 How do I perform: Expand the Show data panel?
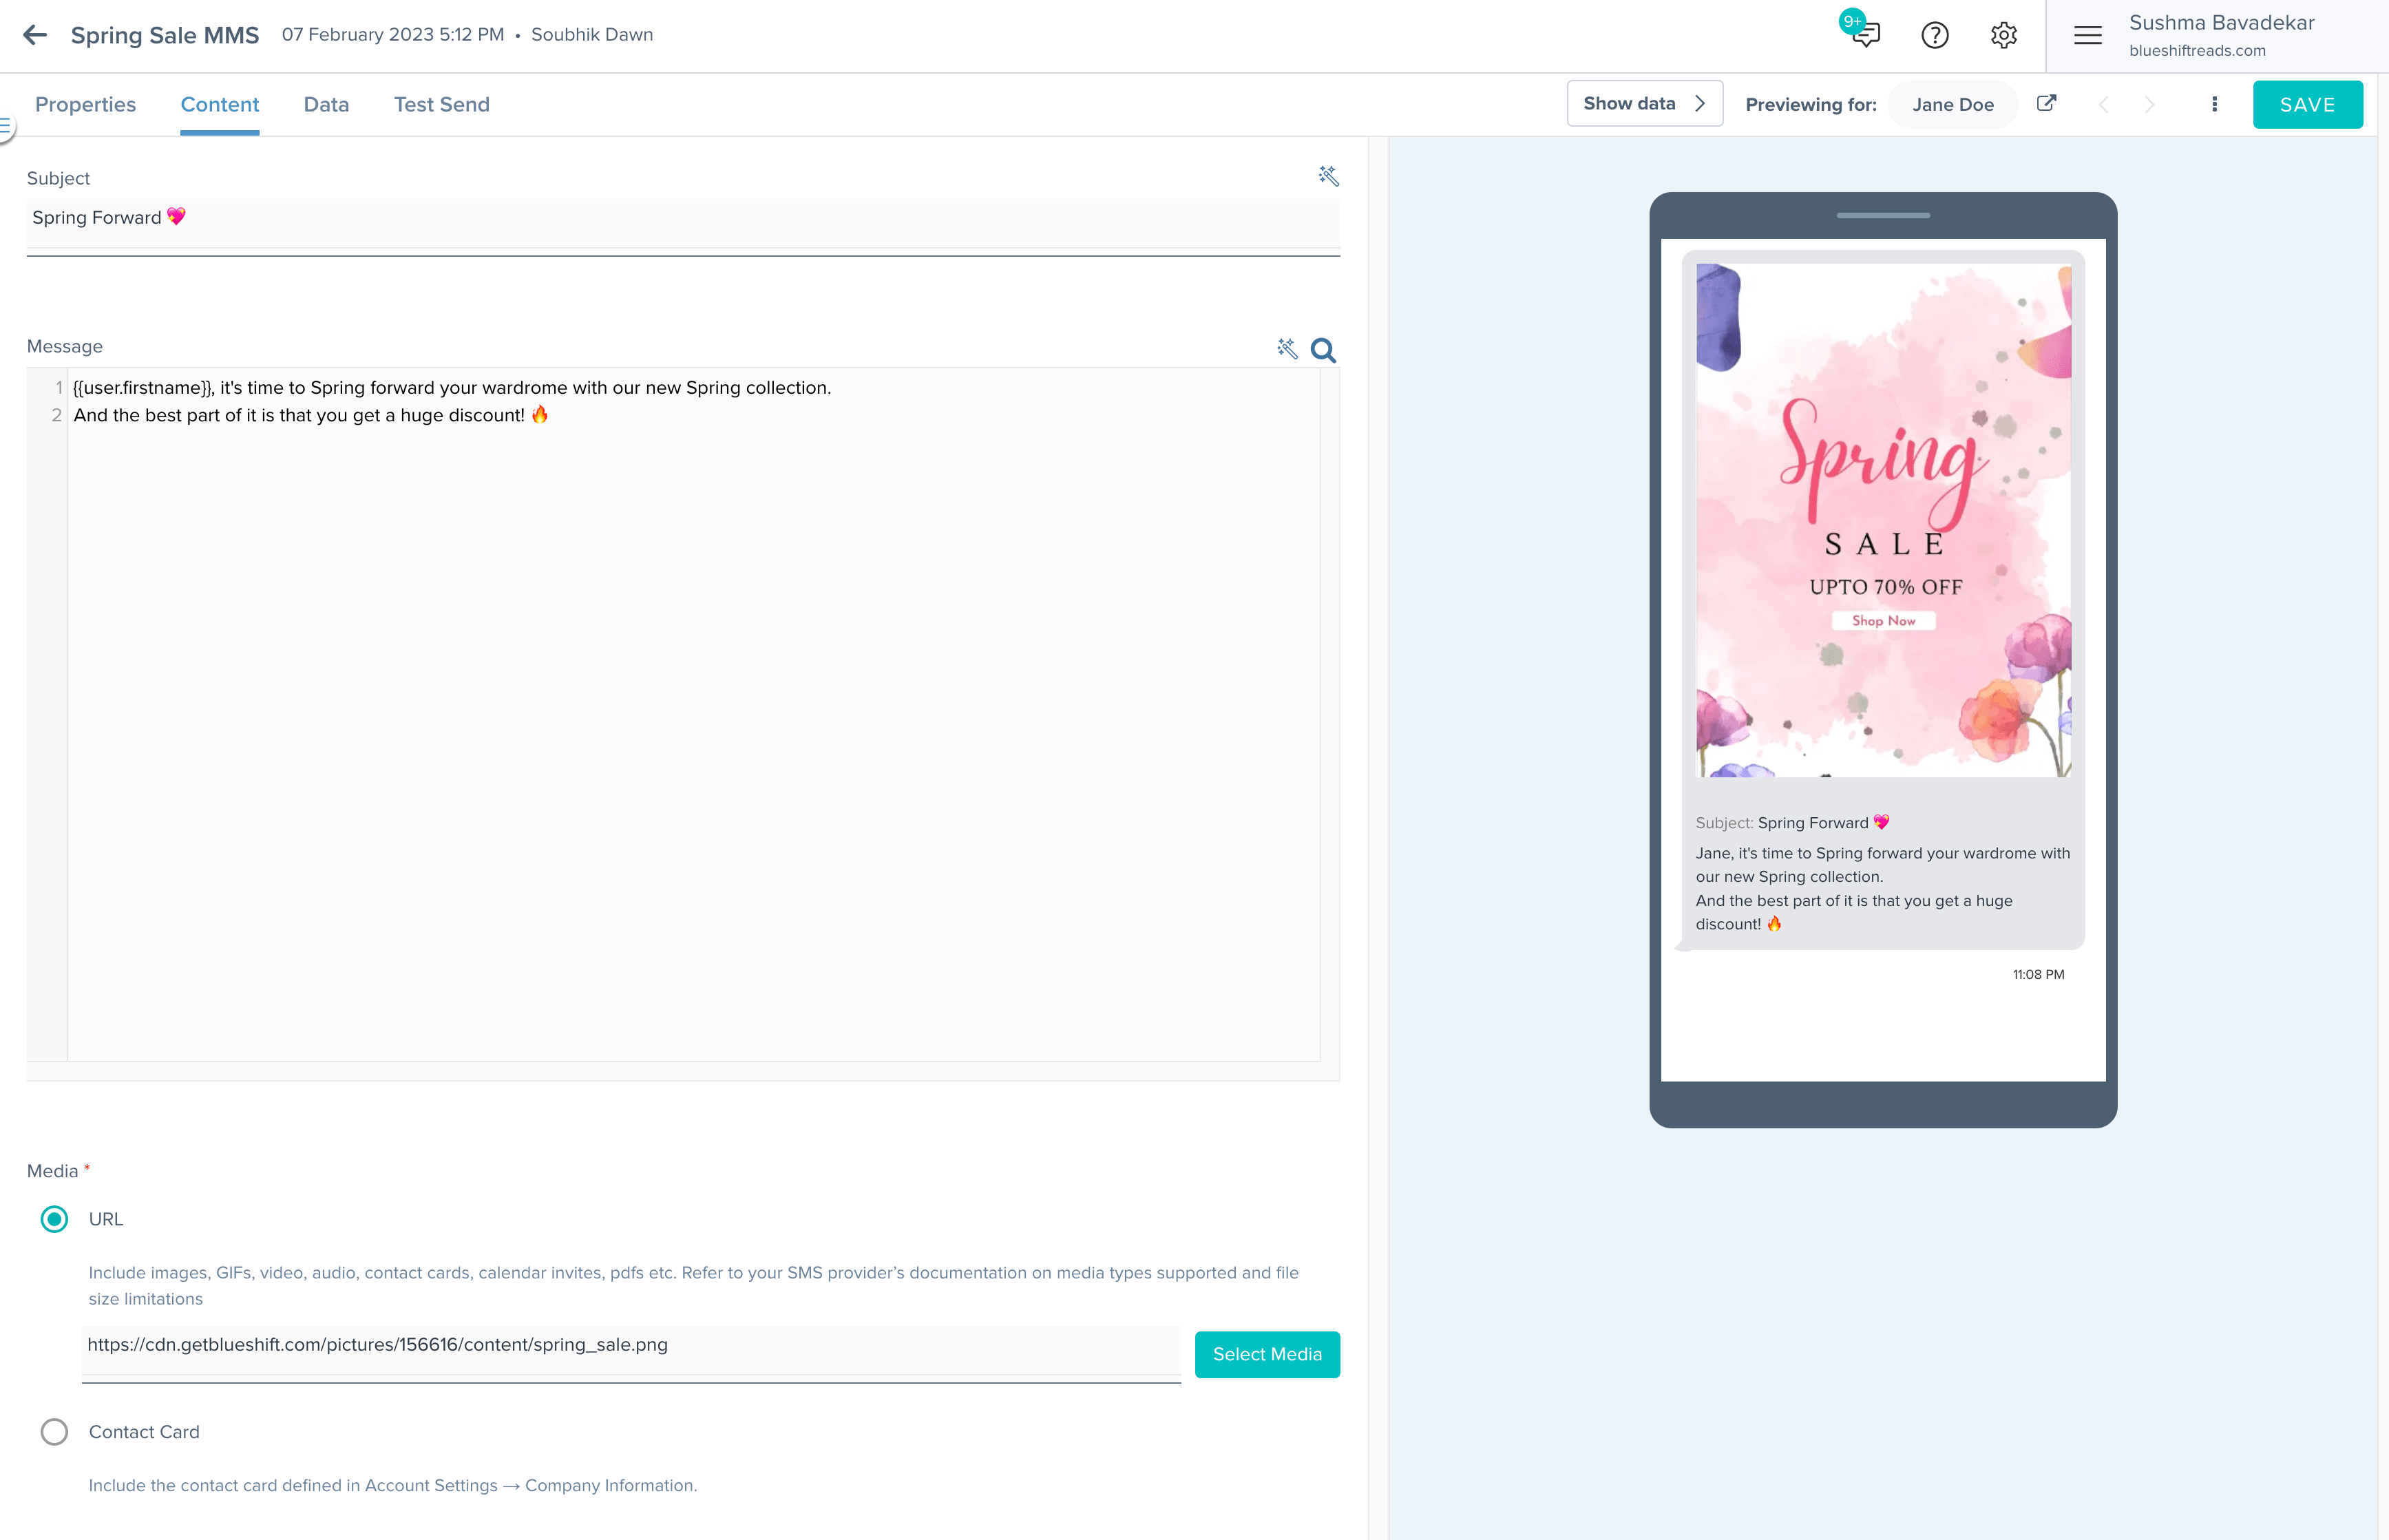(1644, 103)
